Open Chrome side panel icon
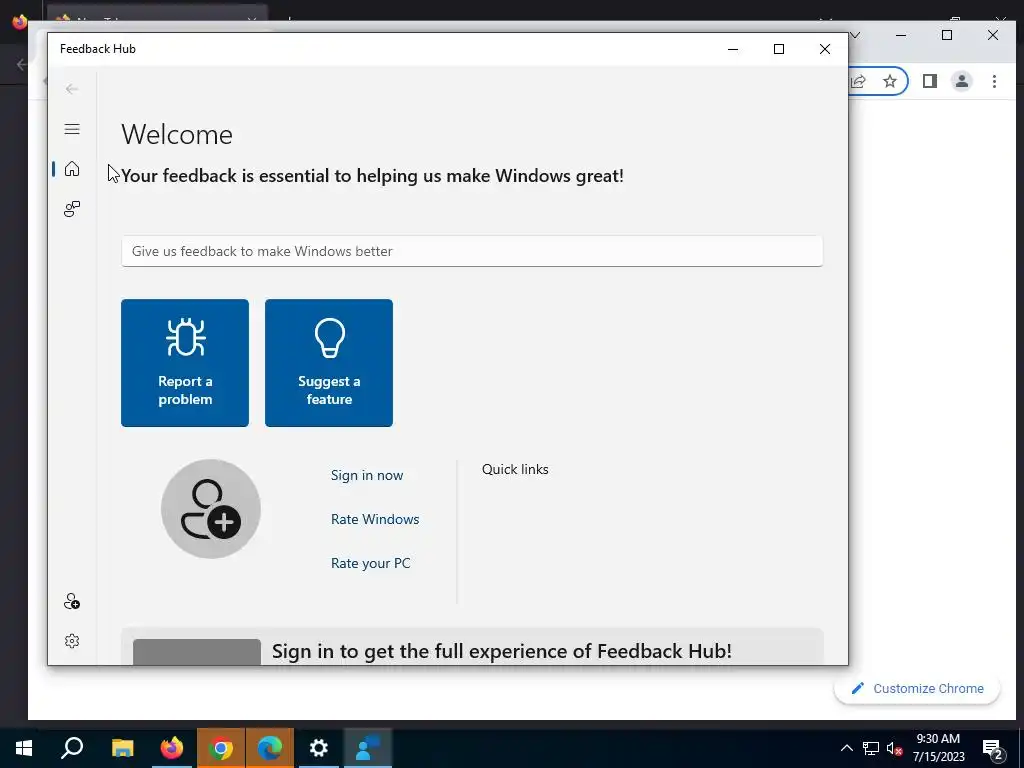Image resolution: width=1024 pixels, height=768 pixels. pyautogui.click(x=930, y=81)
